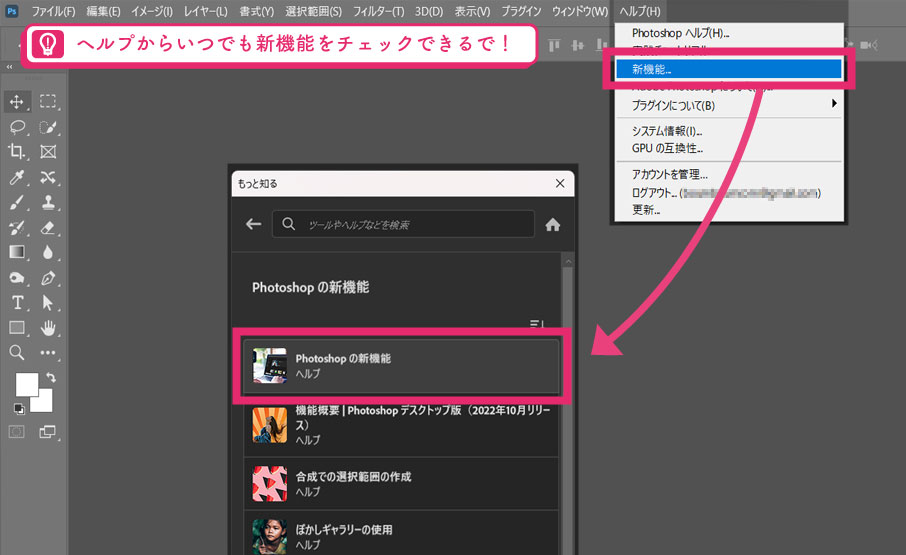Select the Pen tool
This screenshot has height=555, width=906.
coord(48,278)
